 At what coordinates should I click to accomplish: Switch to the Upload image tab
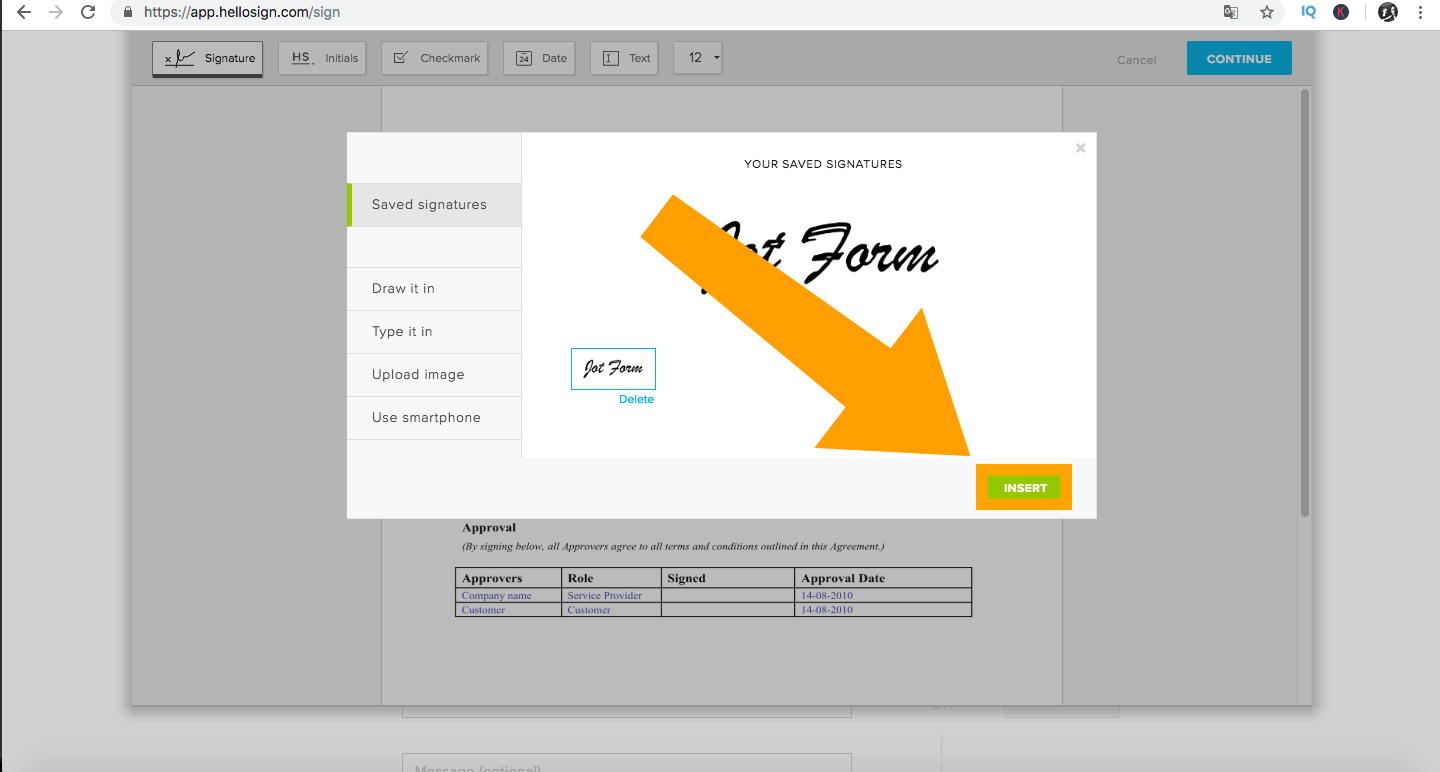[434, 375]
